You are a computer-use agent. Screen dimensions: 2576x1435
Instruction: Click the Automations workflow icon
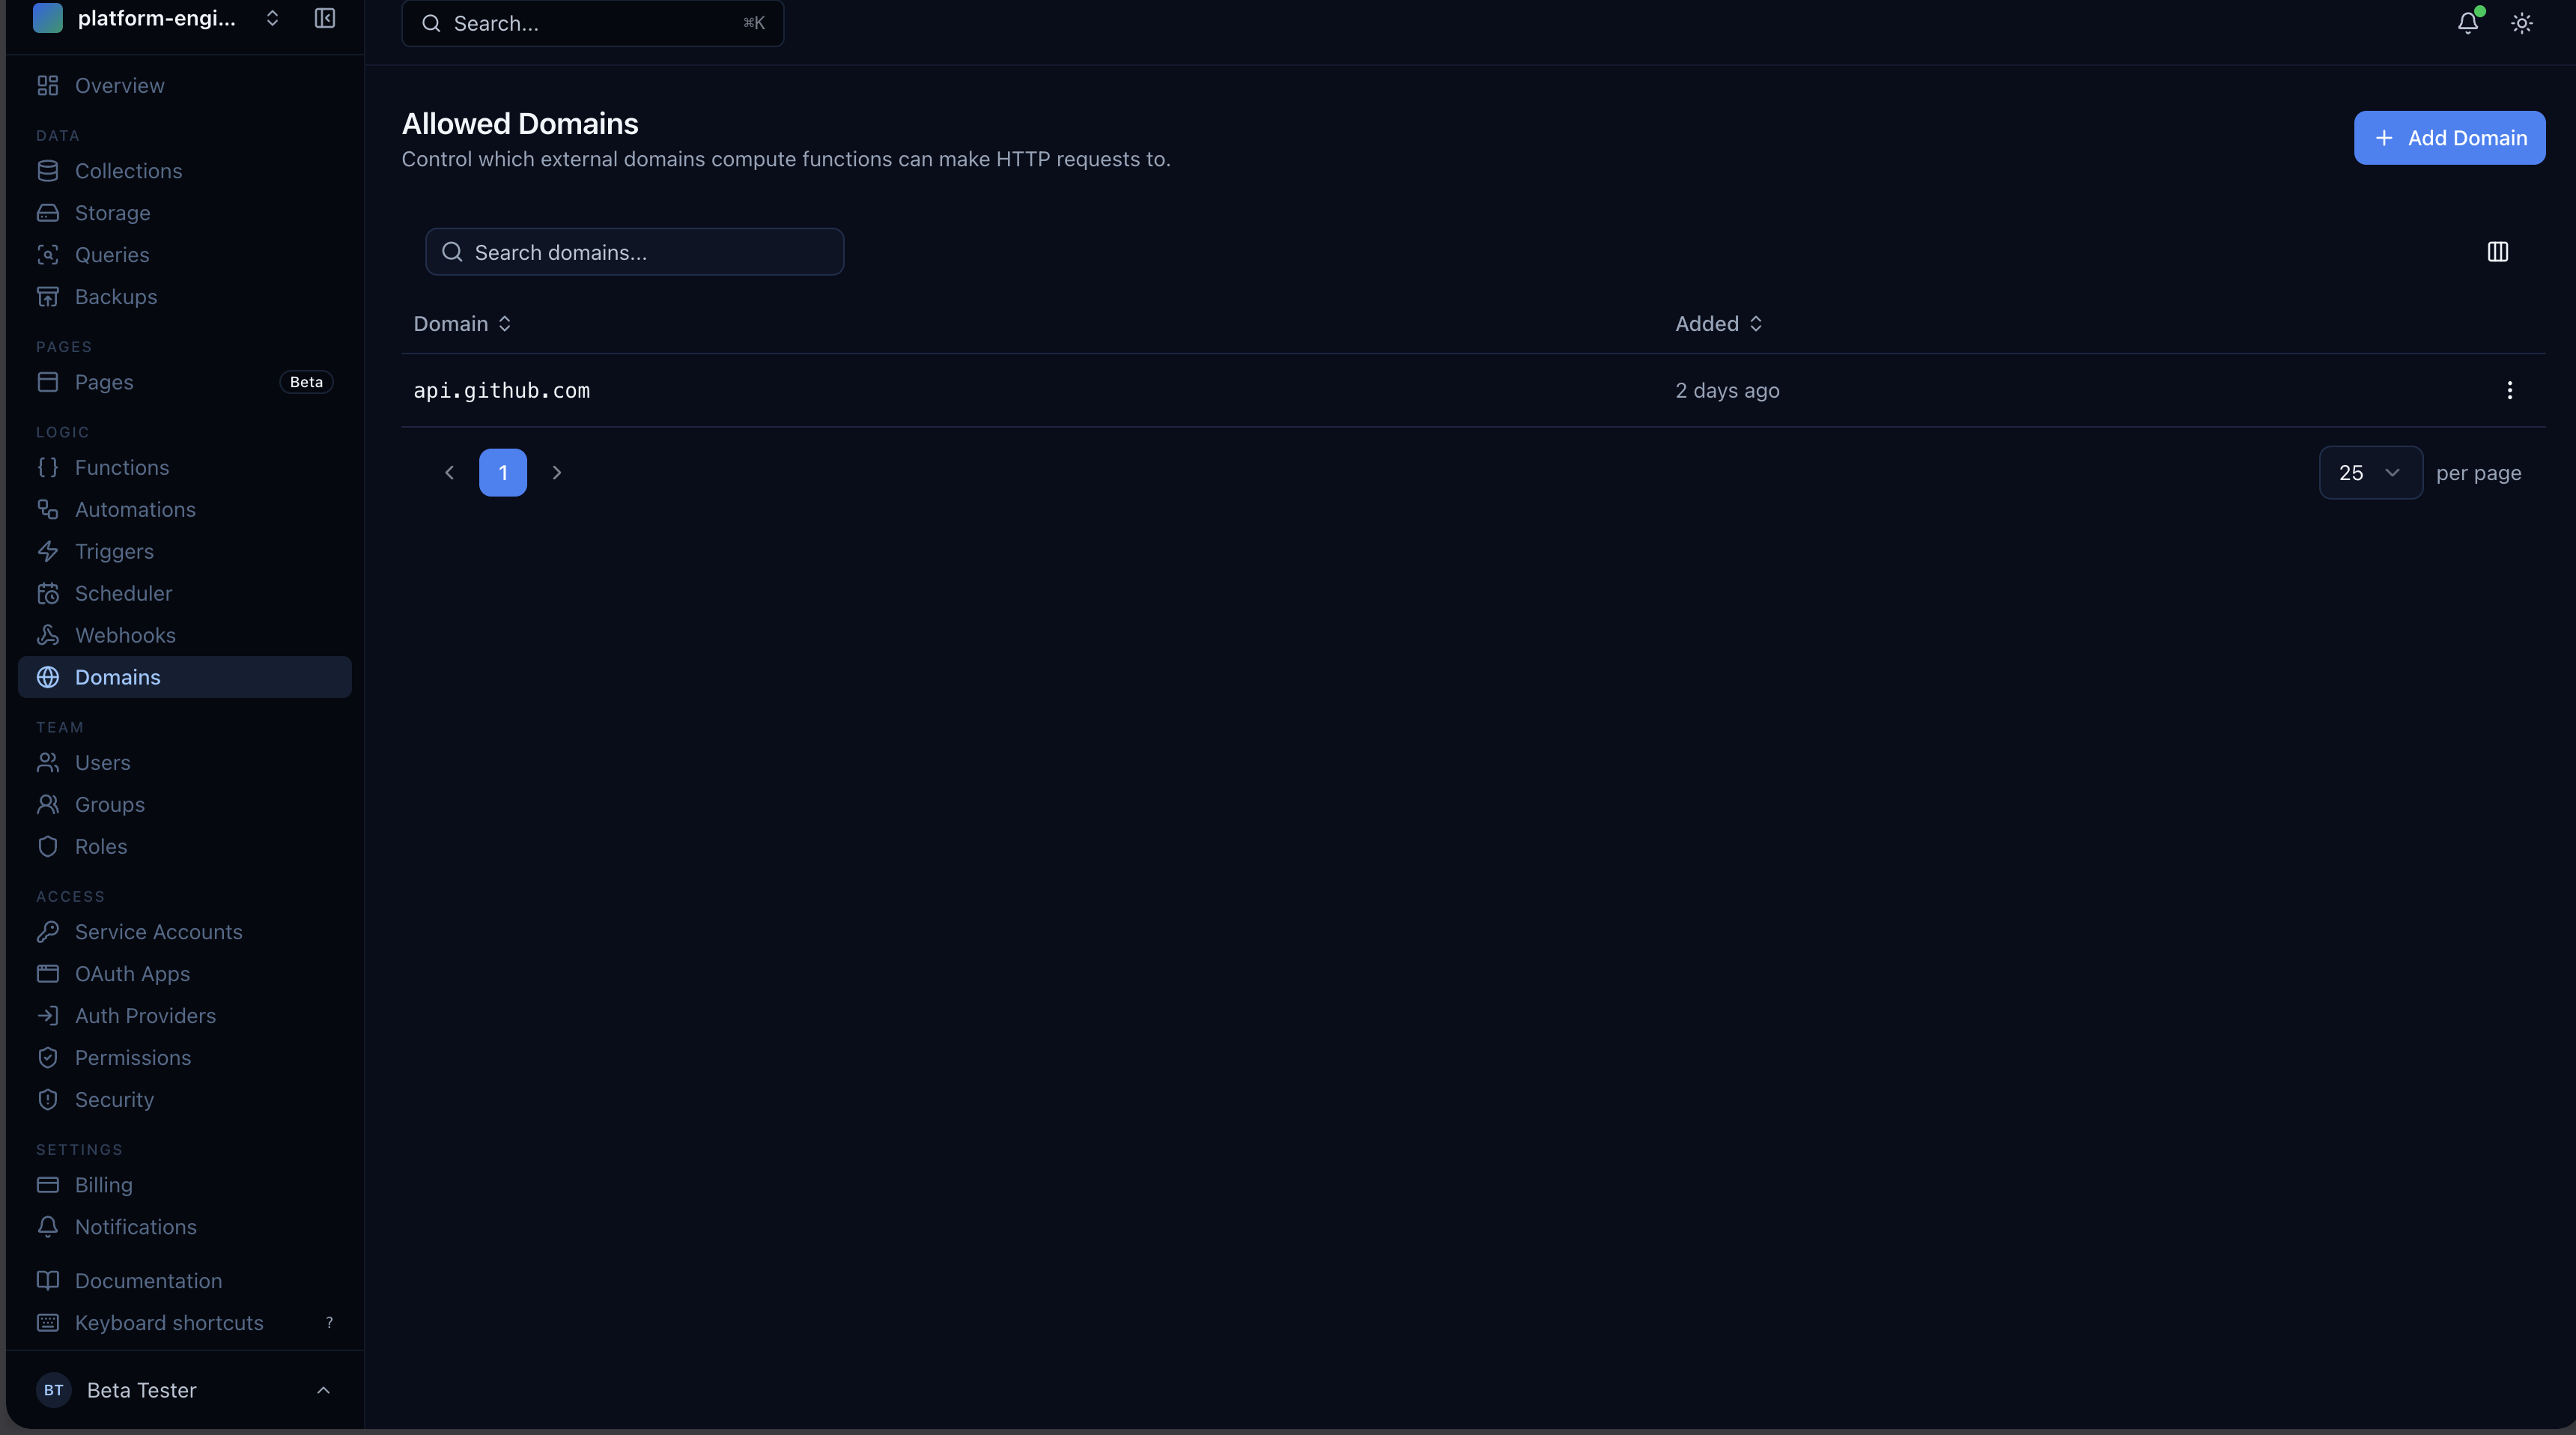48,510
